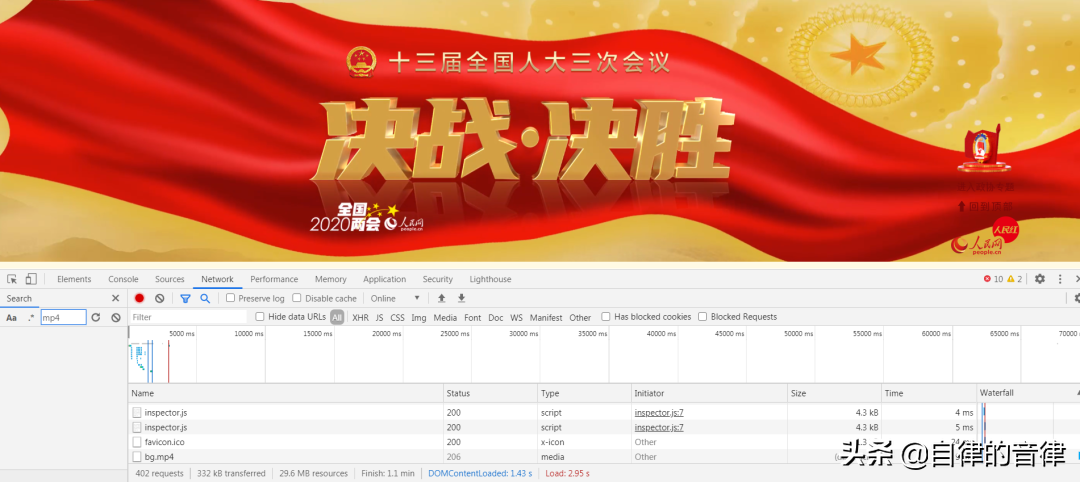This screenshot has width=1080, height=482.
Task: Click the network Filter text field
Action: [x=188, y=317]
